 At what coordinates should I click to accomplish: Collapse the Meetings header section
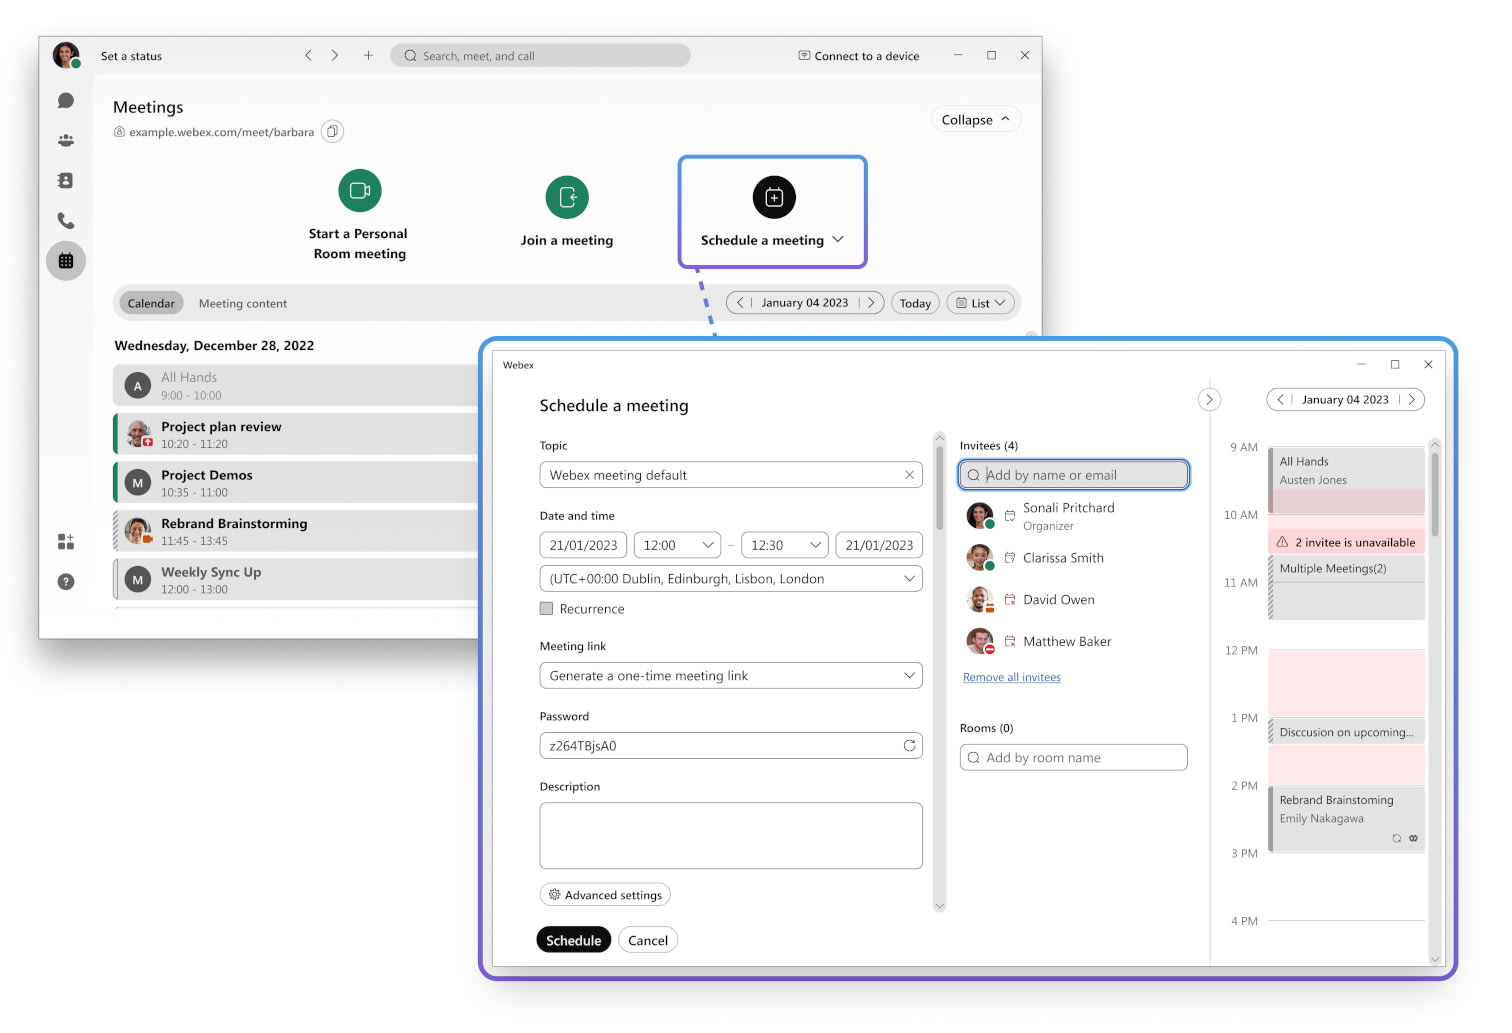pyautogui.click(x=976, y=120)
